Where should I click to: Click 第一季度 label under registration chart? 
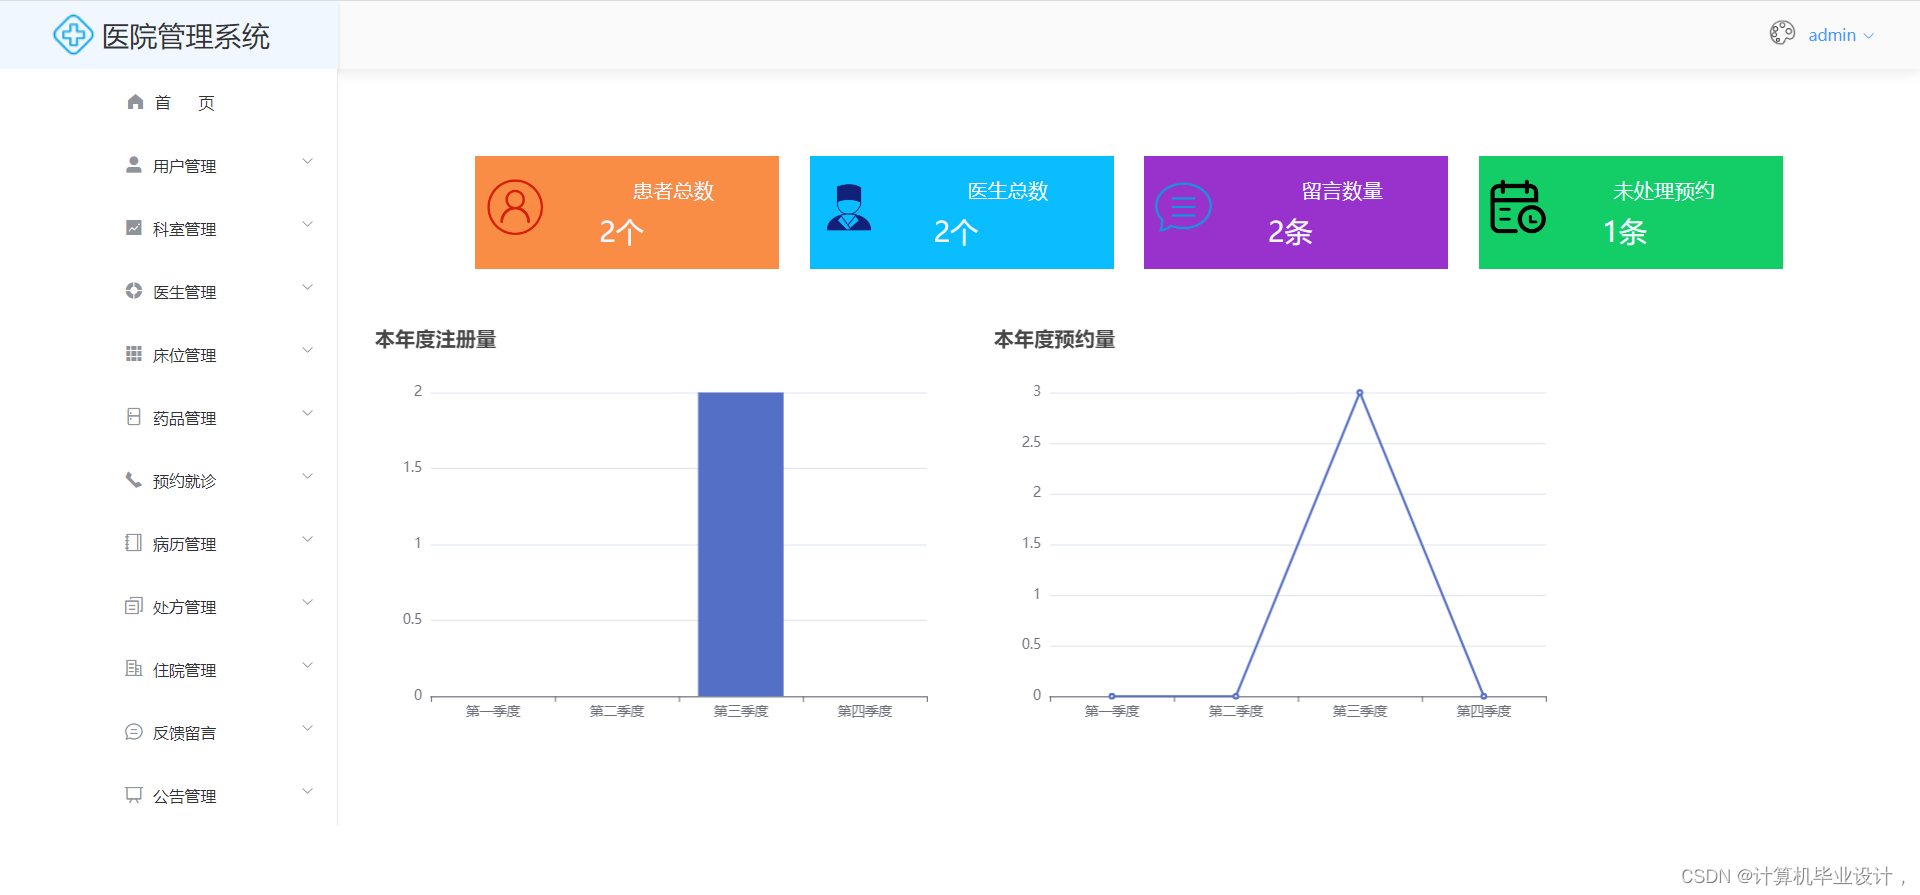pyautogui.click(x=493, y=711)
